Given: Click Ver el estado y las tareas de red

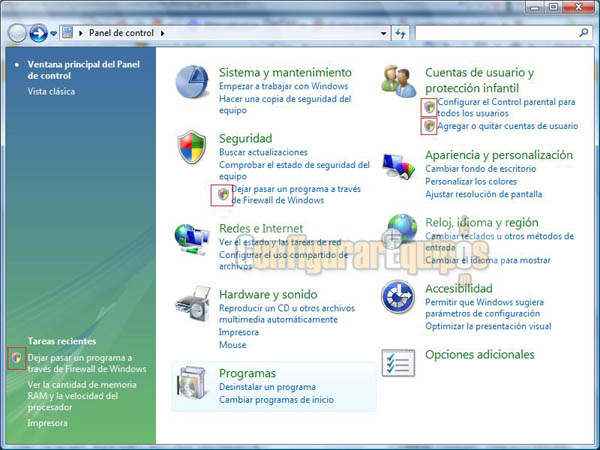Looking at the screenshot, I should tap(280, 242).
